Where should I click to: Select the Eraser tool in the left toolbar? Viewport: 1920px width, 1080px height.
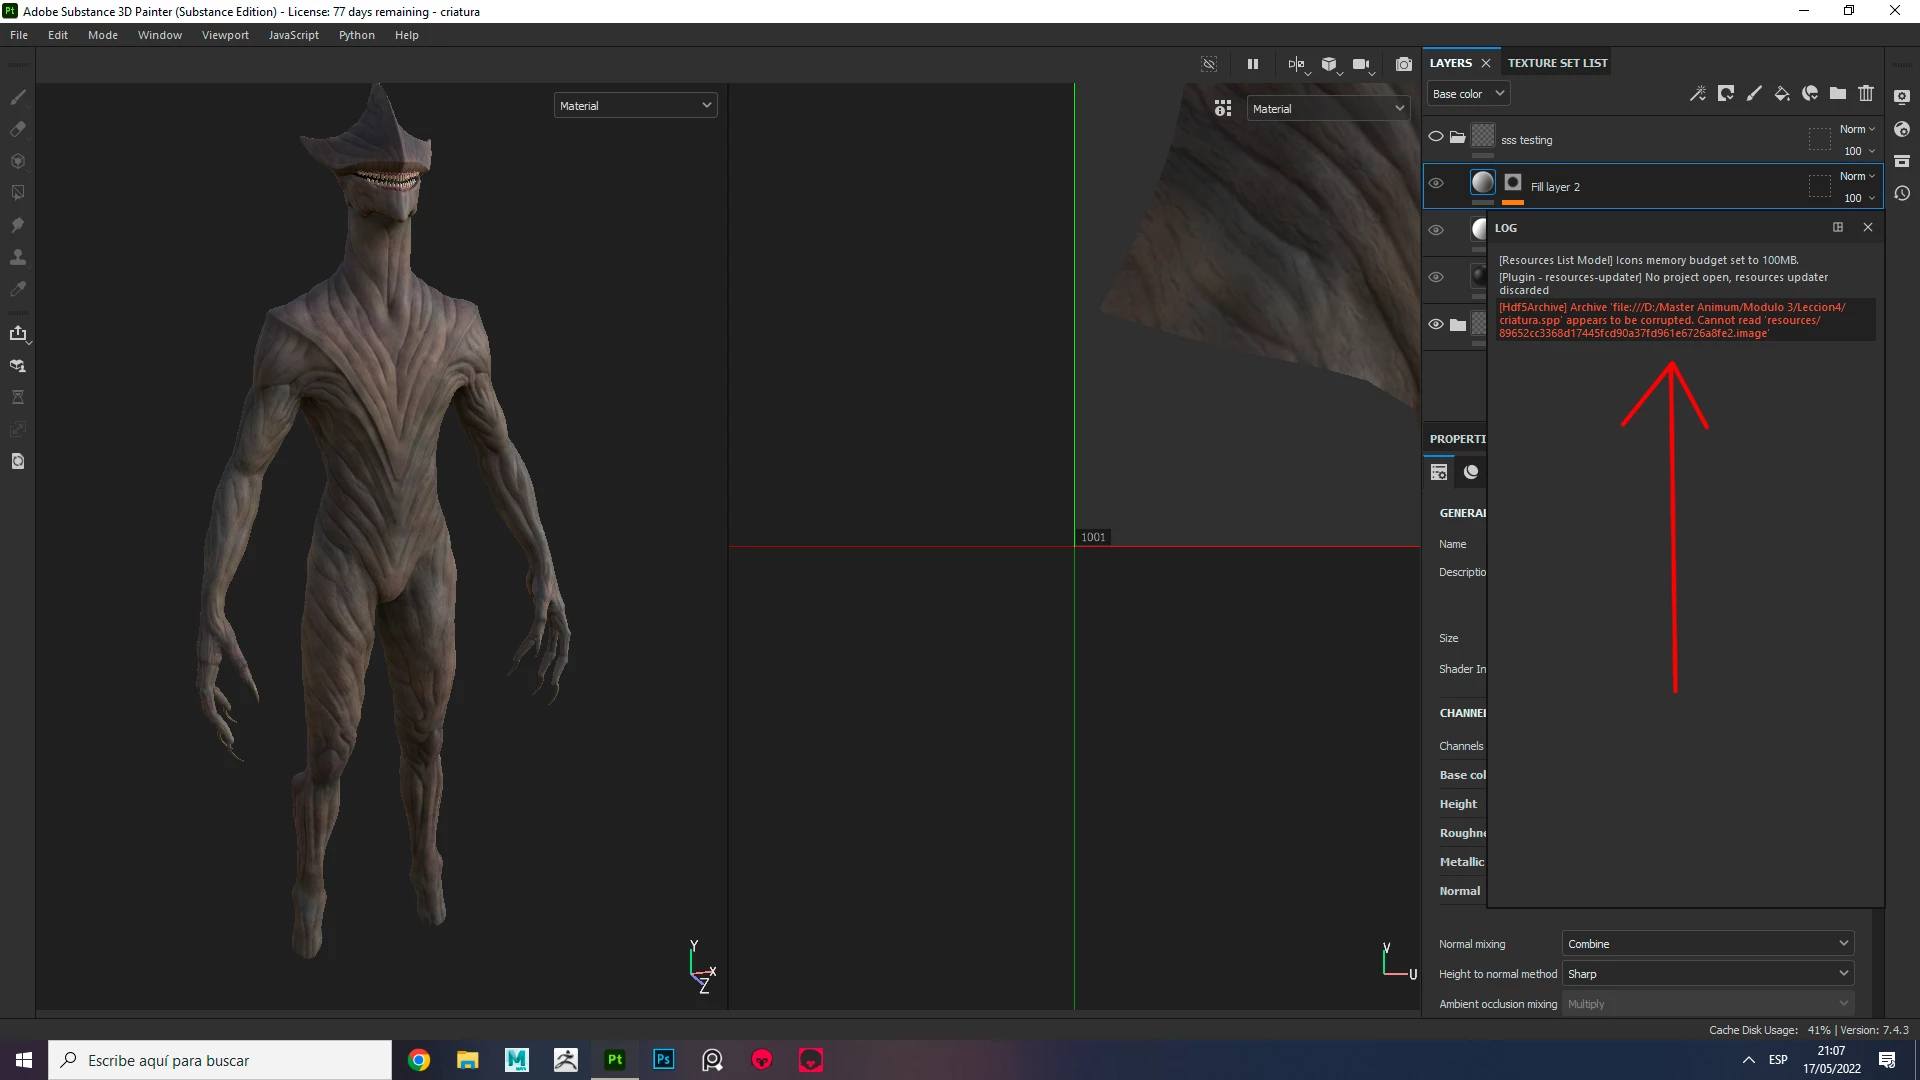18,129
